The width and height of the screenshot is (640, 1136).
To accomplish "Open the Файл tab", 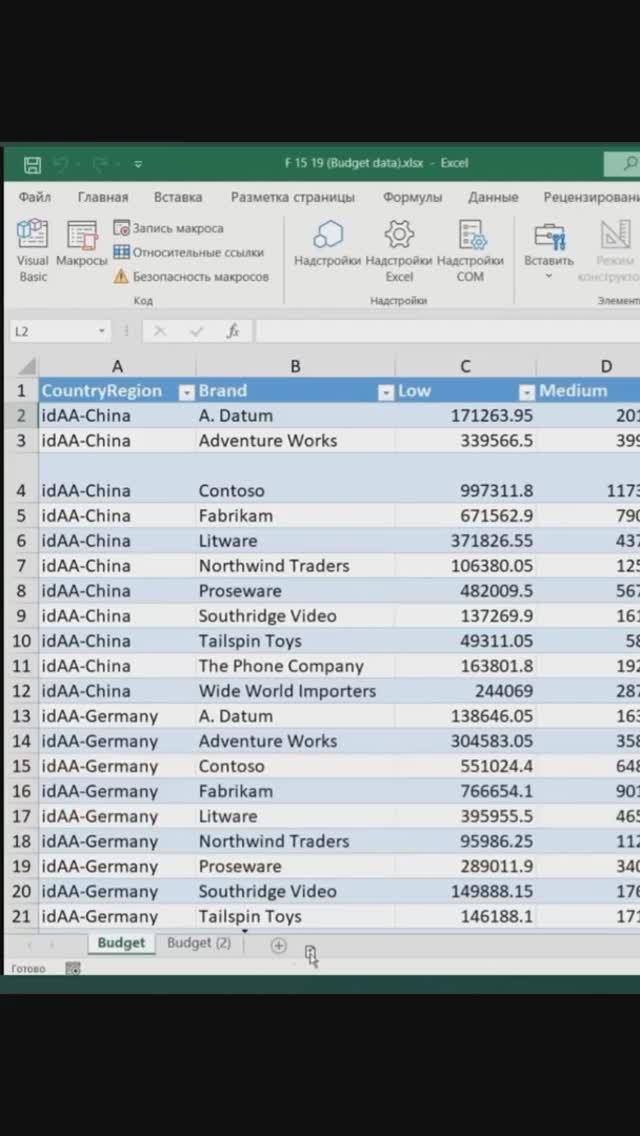I will tap(35, 197).
